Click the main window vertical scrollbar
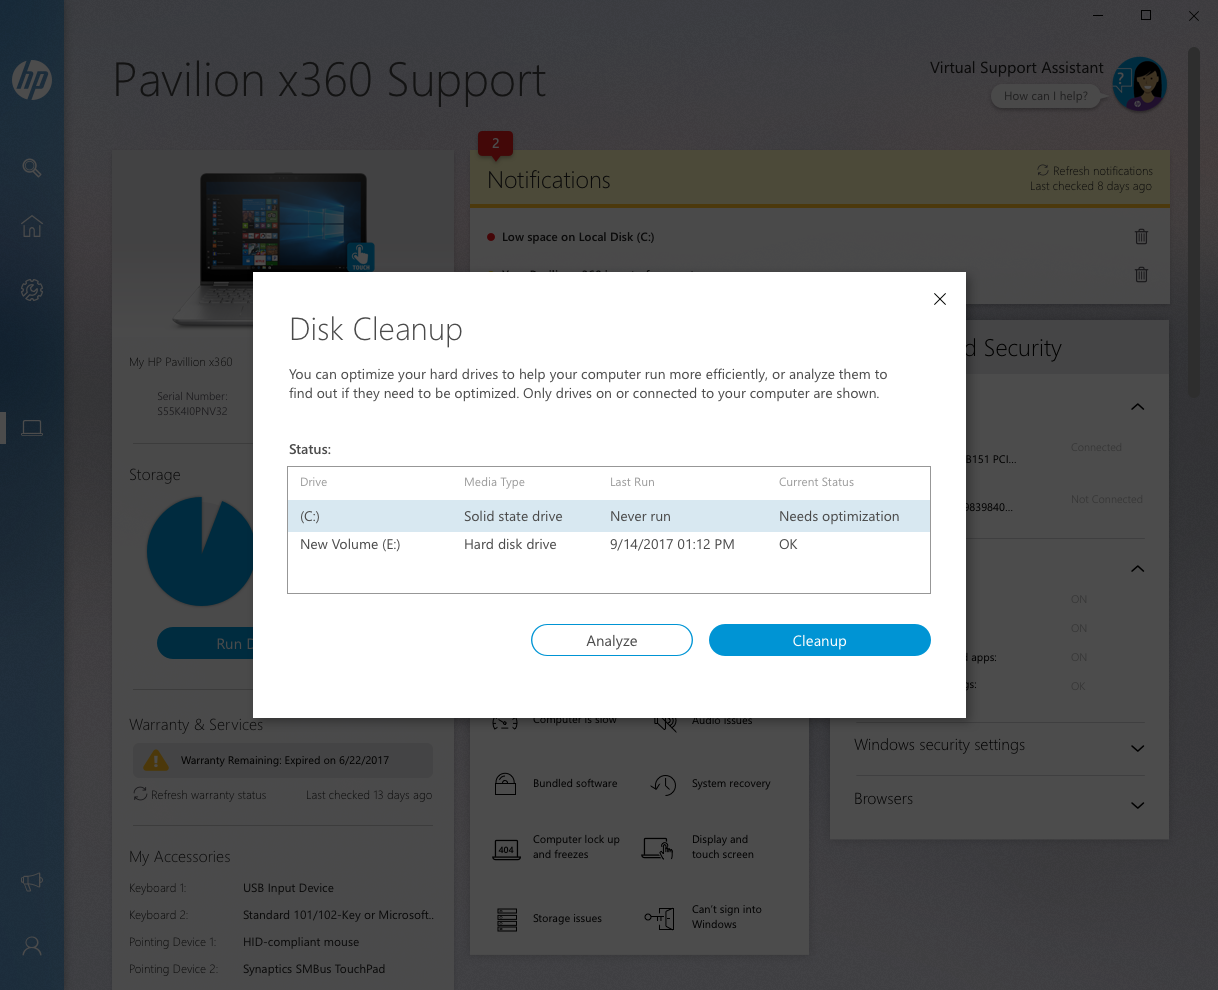Viewport: 1218px width, 990px height. [1193, 220]
